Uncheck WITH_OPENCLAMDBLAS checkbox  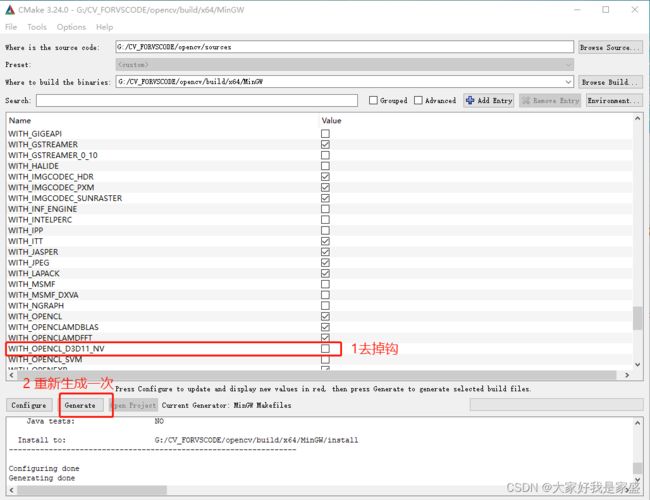tap(325, 327)
